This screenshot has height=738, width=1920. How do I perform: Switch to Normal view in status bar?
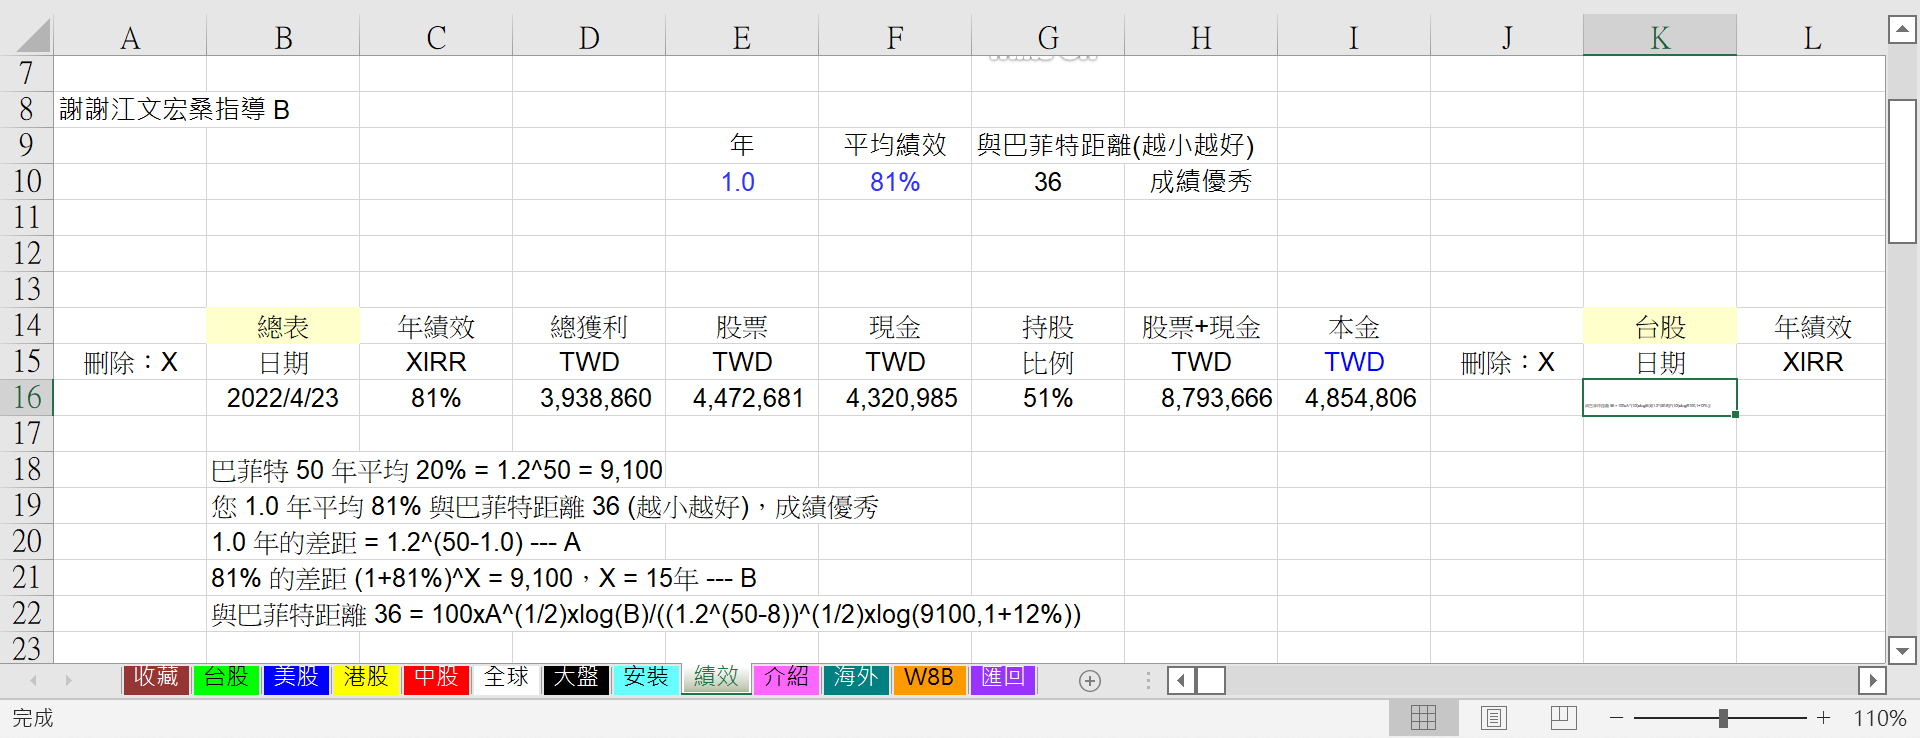tap(1423, 718)
